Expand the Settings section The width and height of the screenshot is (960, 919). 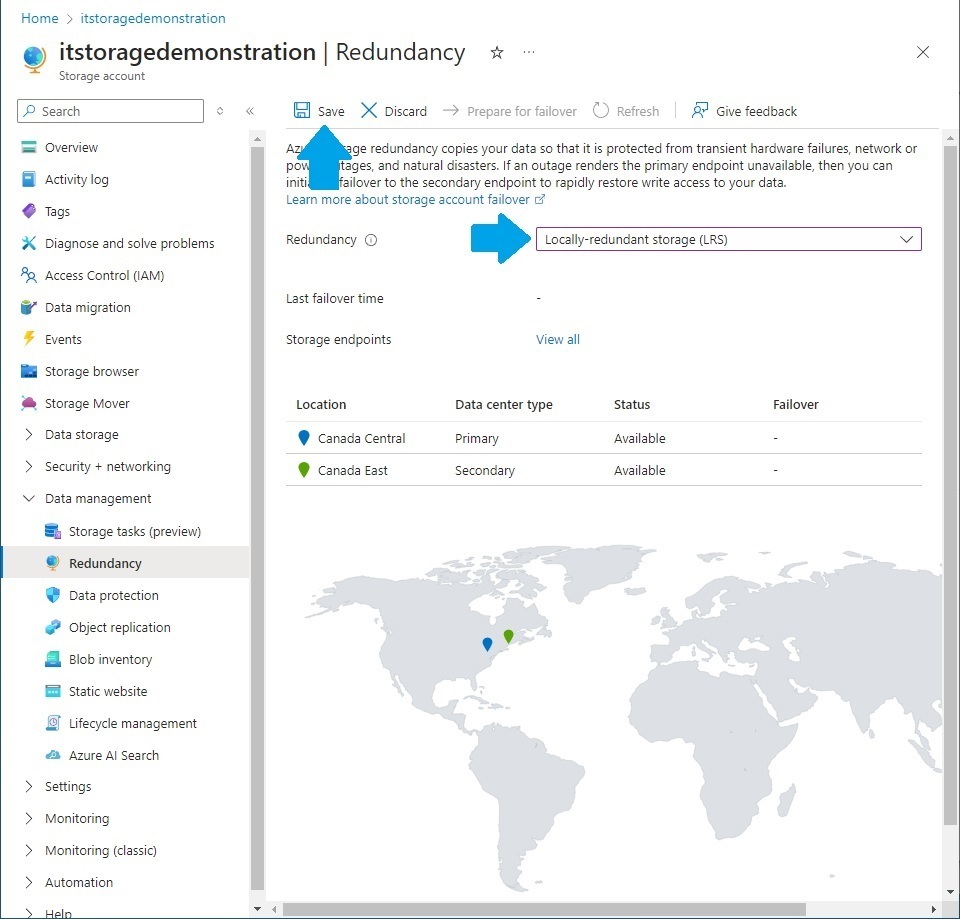(29, 786)
